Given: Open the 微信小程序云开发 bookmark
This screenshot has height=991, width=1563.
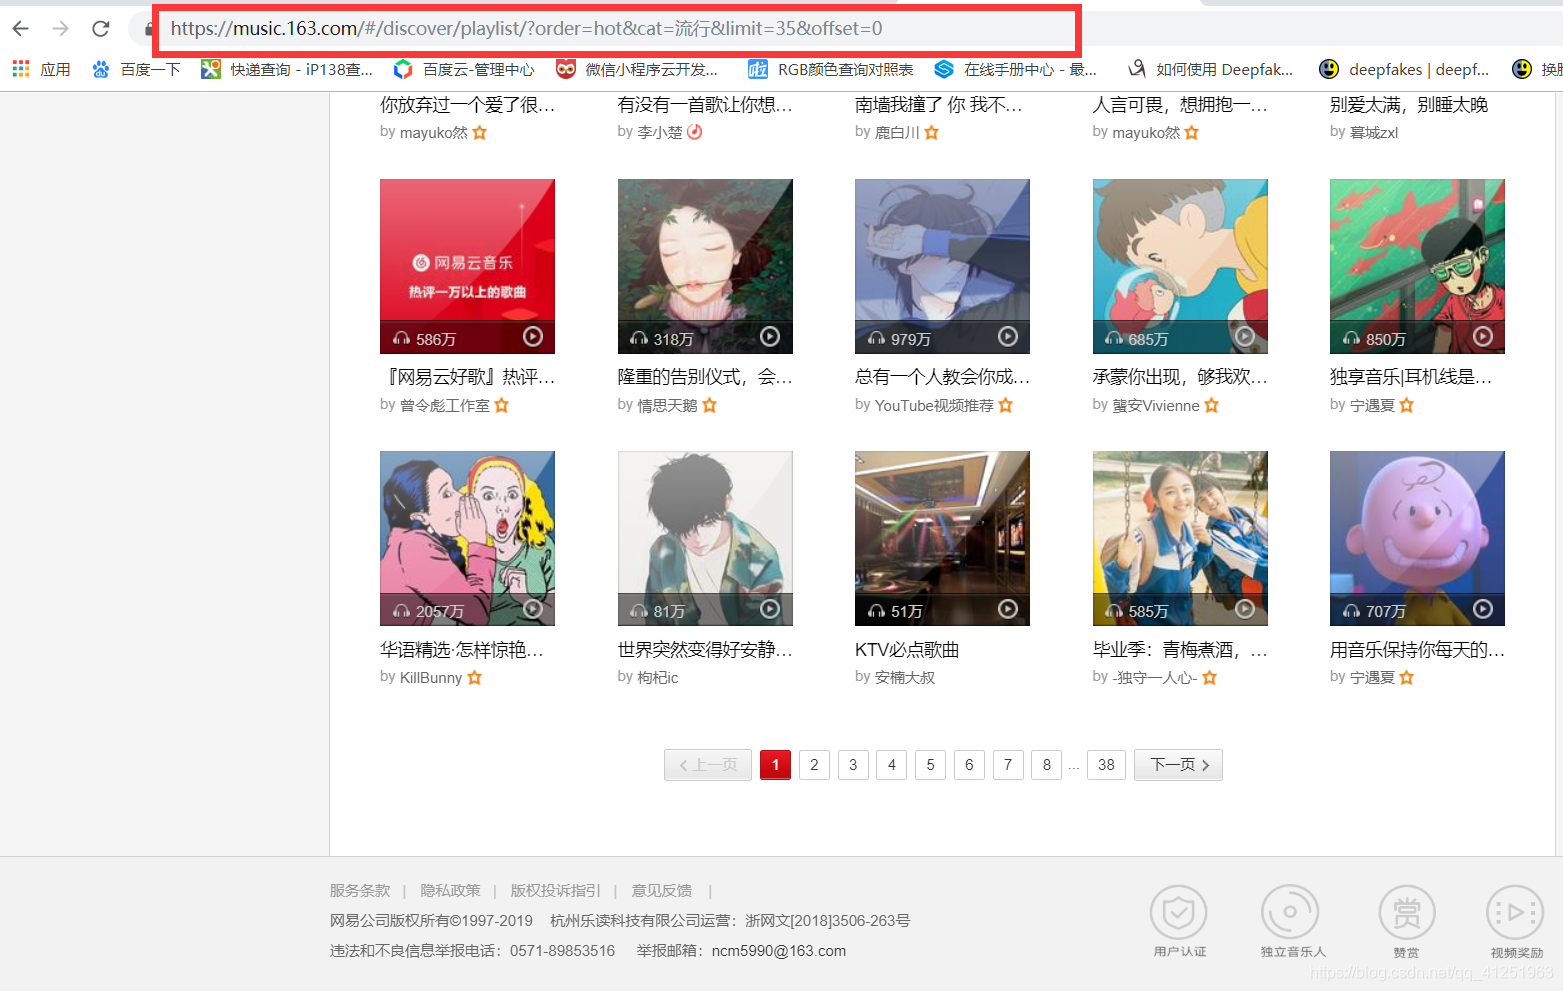Looking at the screenshot, I should [x=637, y=69].
